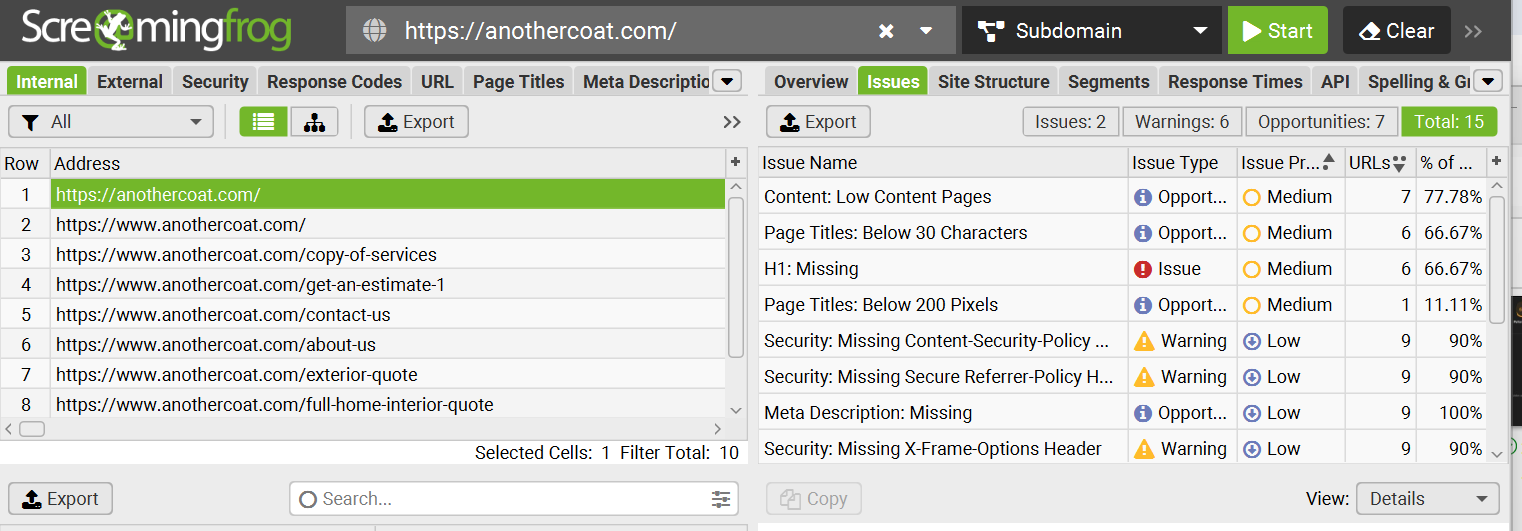The image size is (1522, 531).
Task: Expand the toolbar overflow chevrons
Action: [x=1473, y=31]
